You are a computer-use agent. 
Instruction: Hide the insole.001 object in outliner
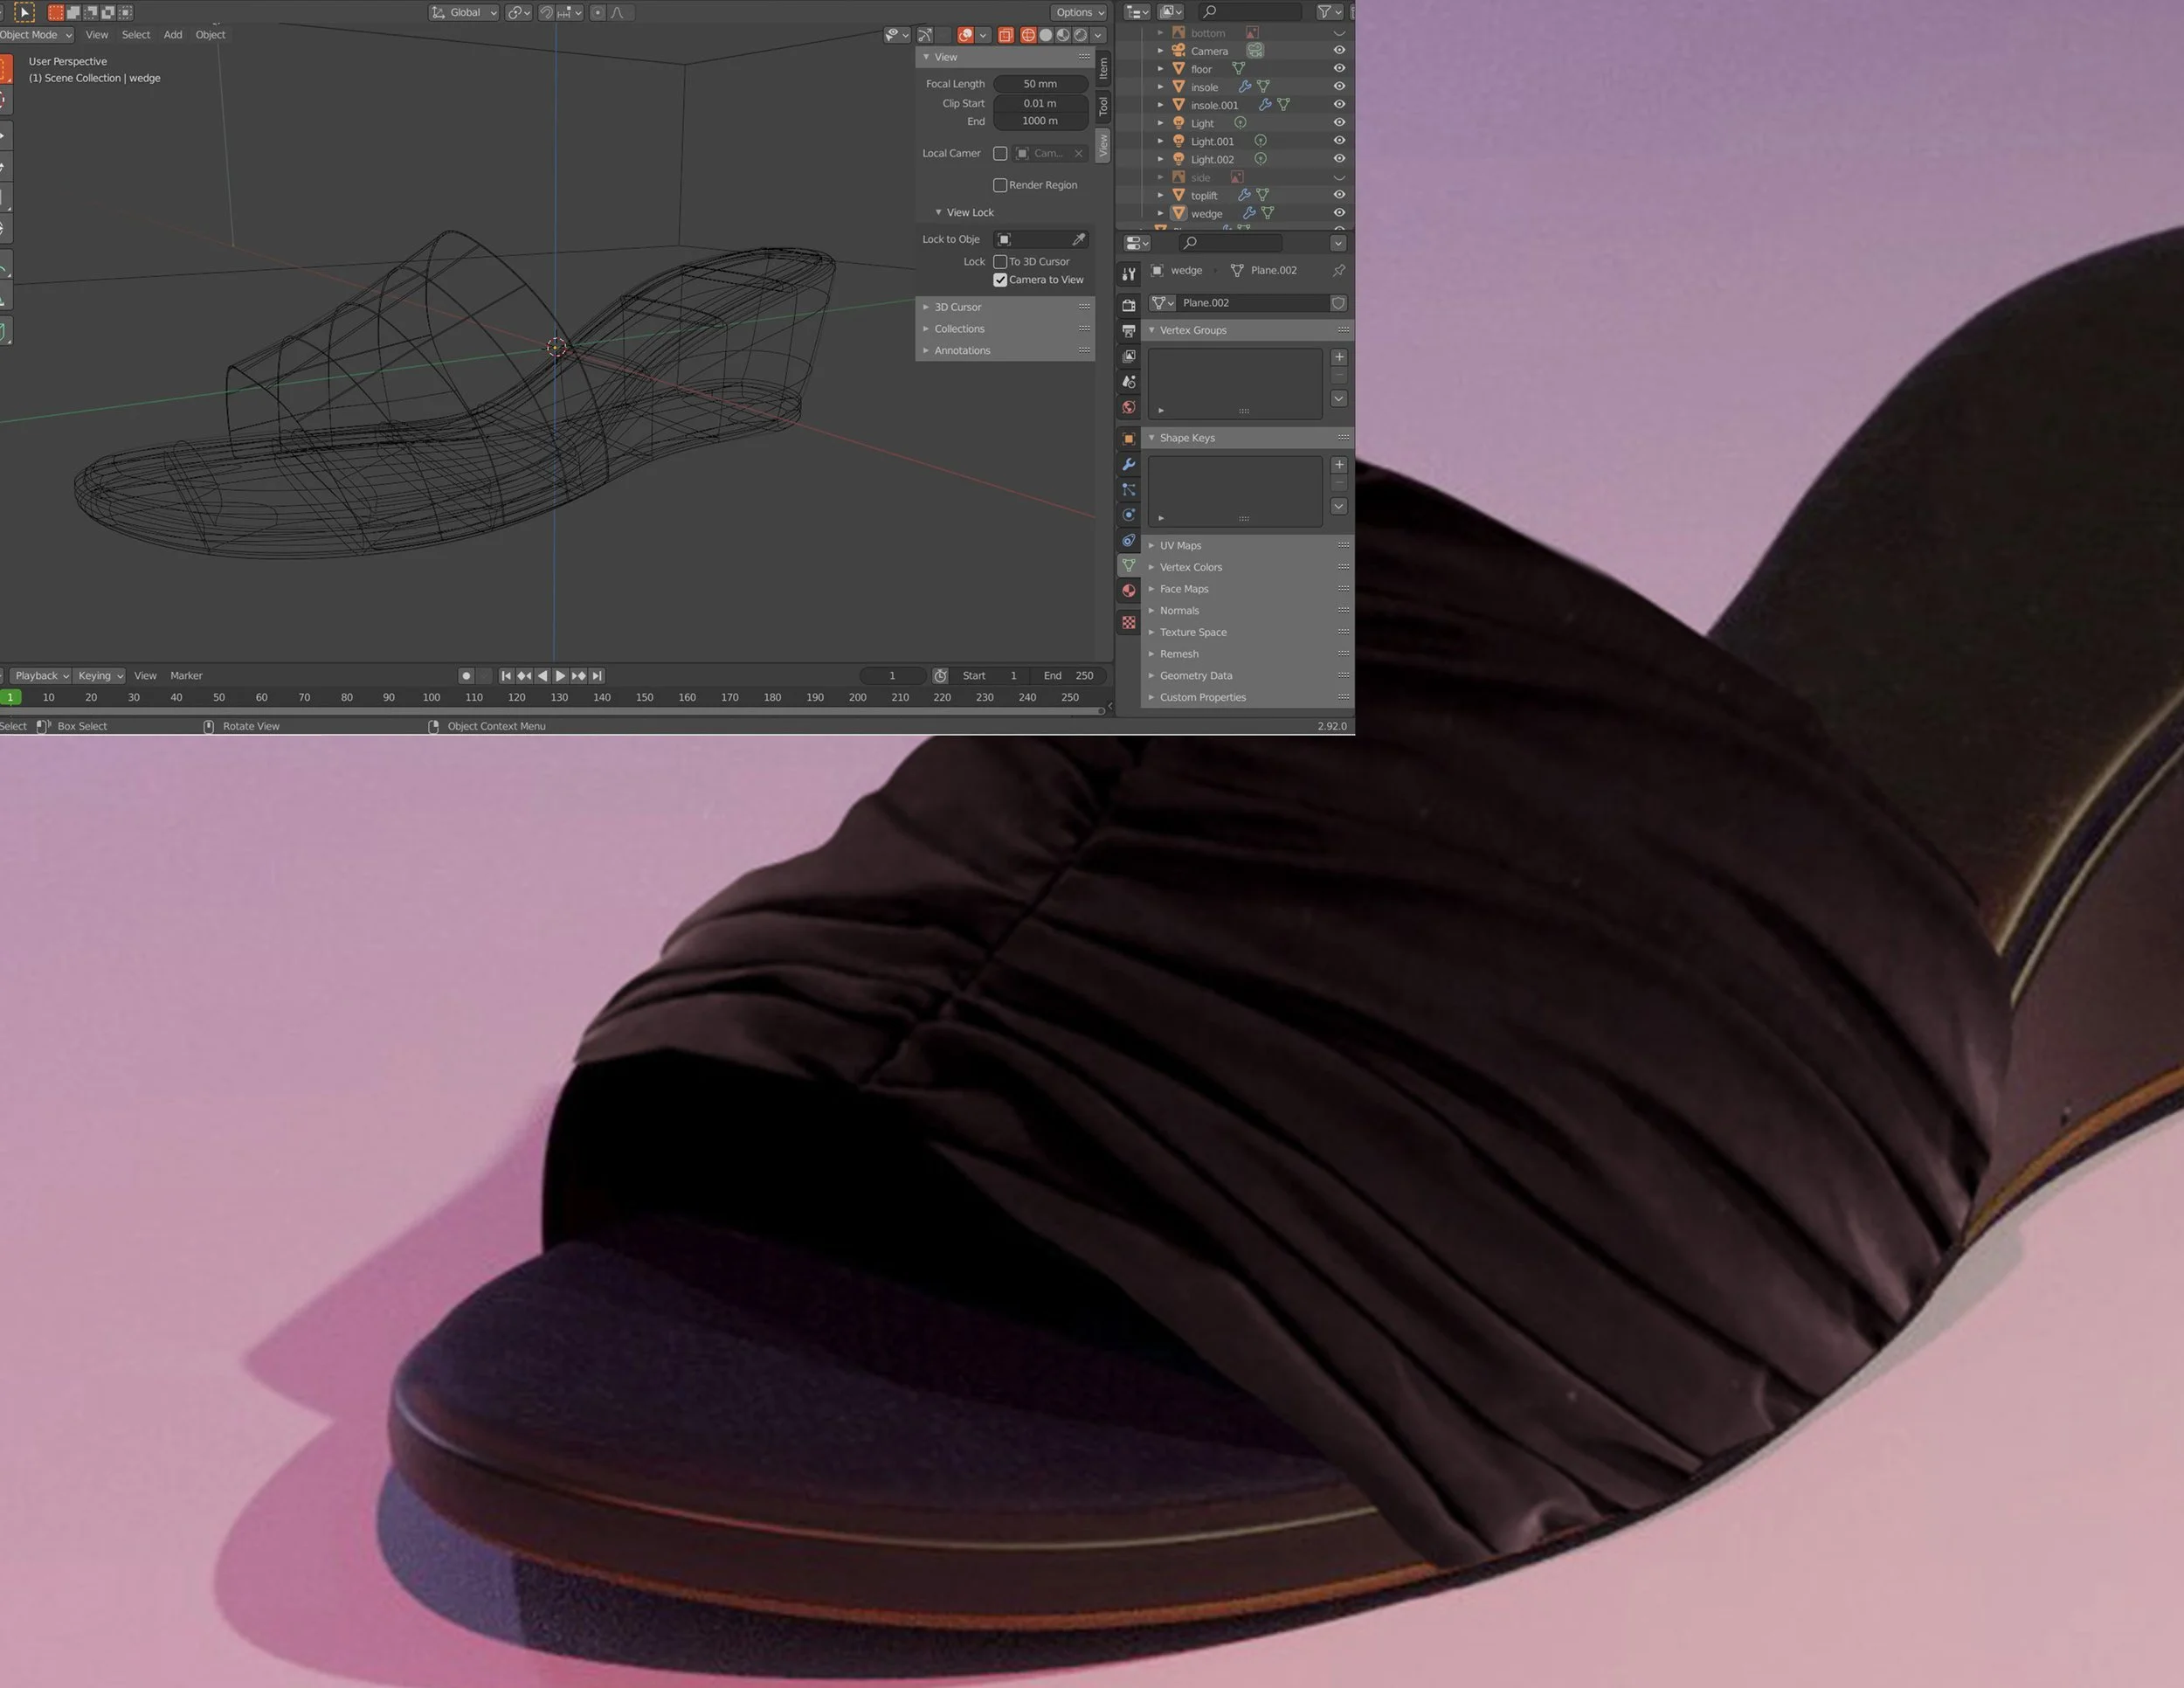coord(1339,105)
